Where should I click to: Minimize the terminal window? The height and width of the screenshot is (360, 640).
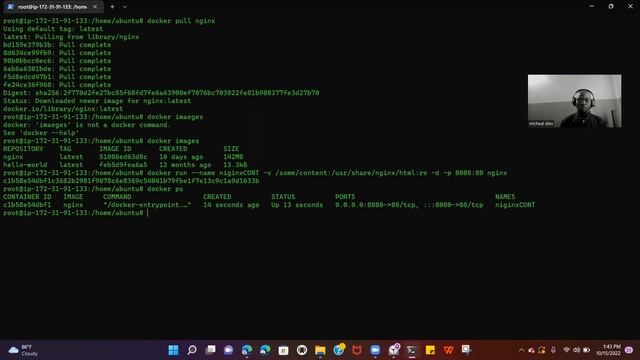pos(591,7)
